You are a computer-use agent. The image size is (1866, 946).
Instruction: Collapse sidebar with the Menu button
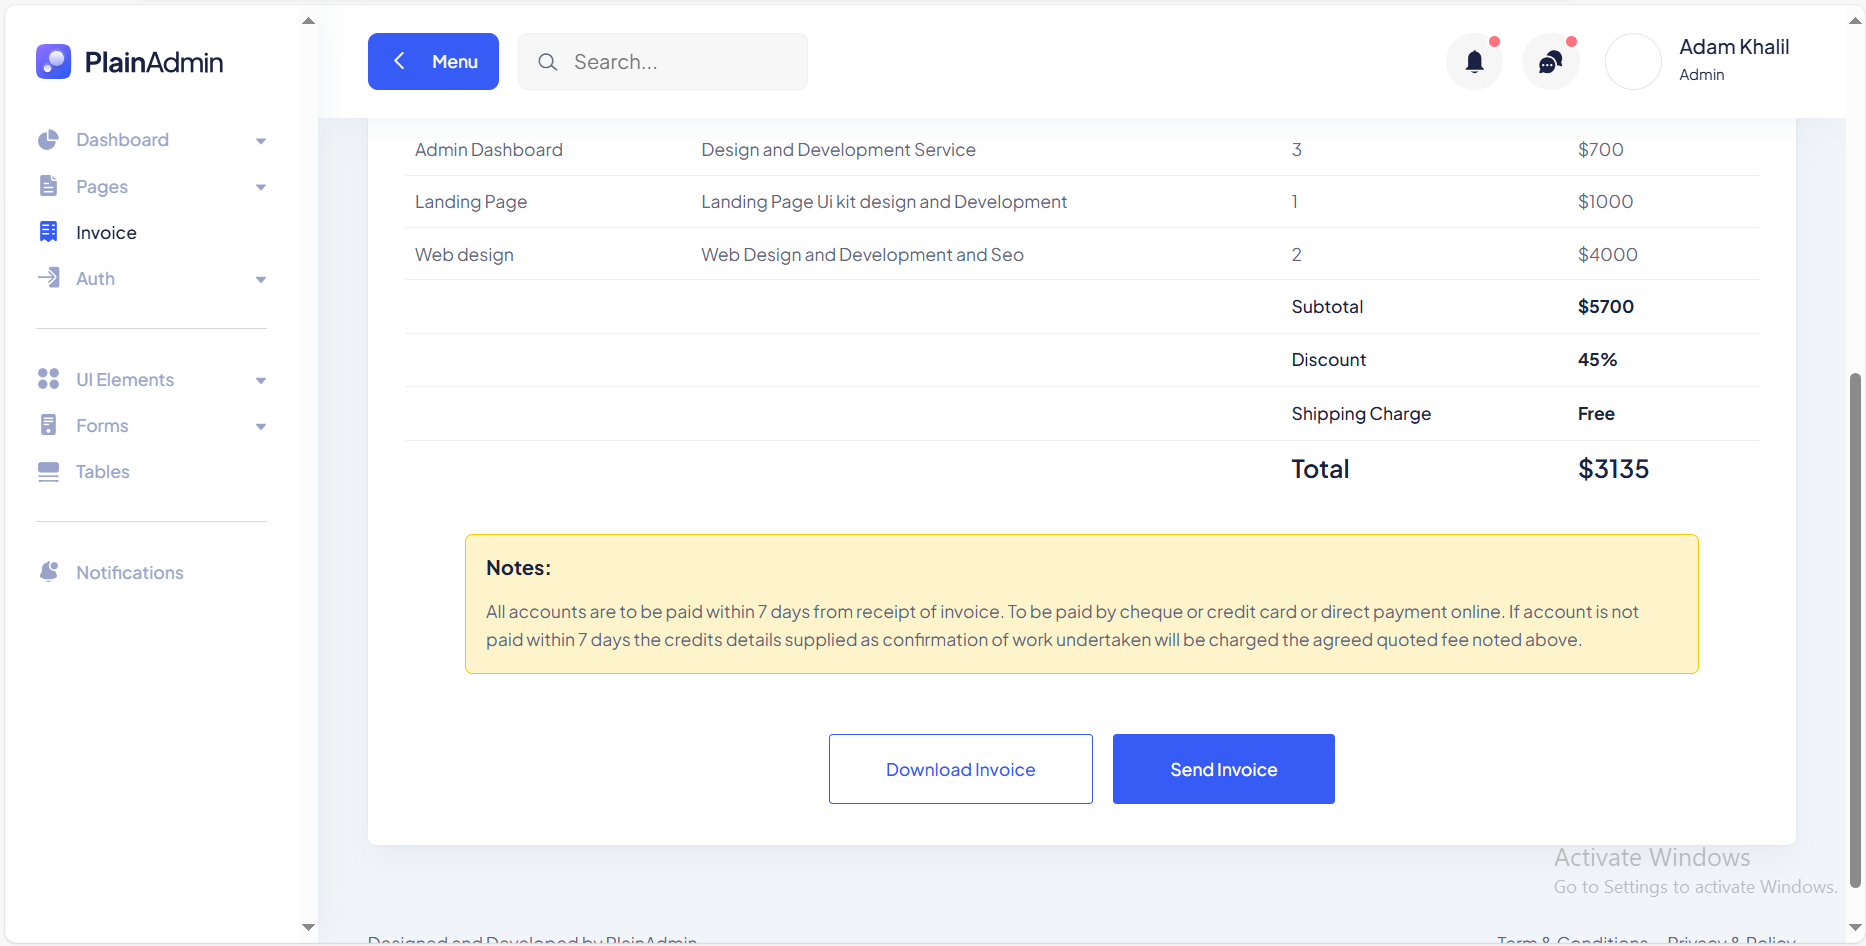point(433,62)
